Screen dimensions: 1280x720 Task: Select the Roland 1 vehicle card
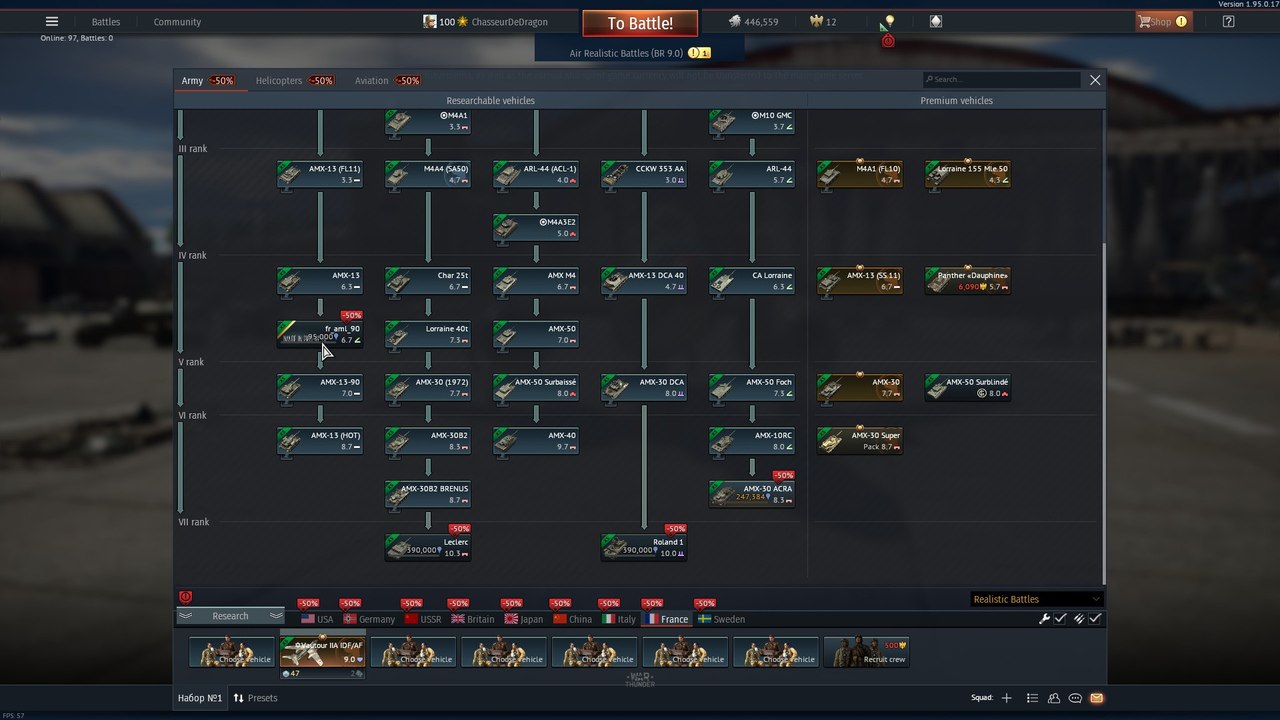tap(644, 547)
